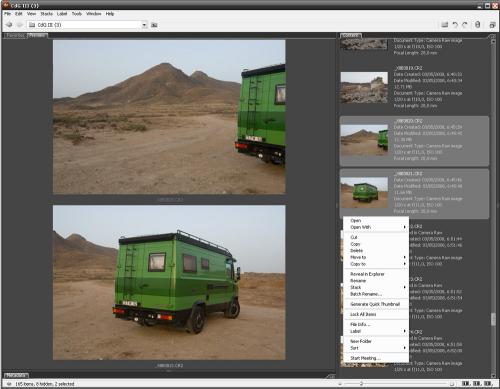Choose Rename in the context menu
The image size is (500, 389).
[x=376, y=281]
